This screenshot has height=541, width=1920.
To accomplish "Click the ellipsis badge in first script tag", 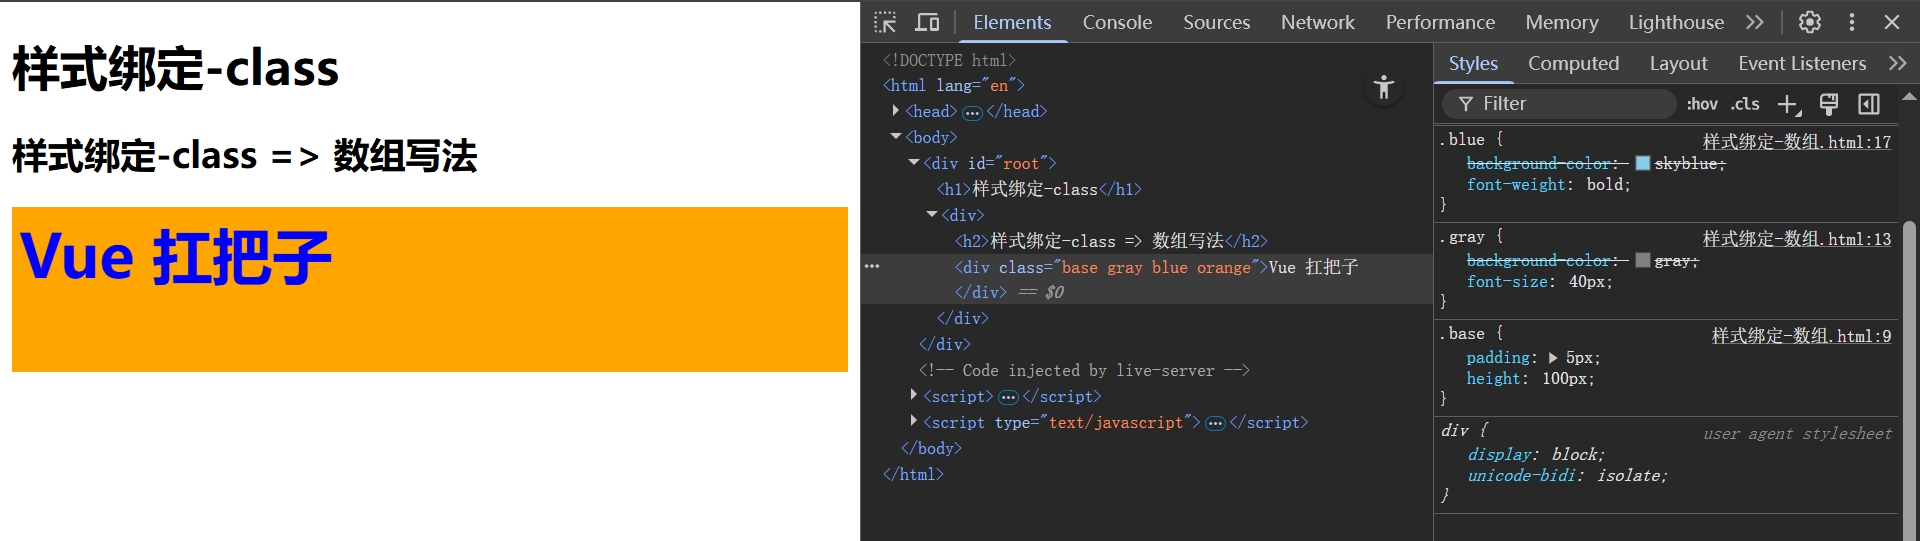I will [x=1008, y=398].
